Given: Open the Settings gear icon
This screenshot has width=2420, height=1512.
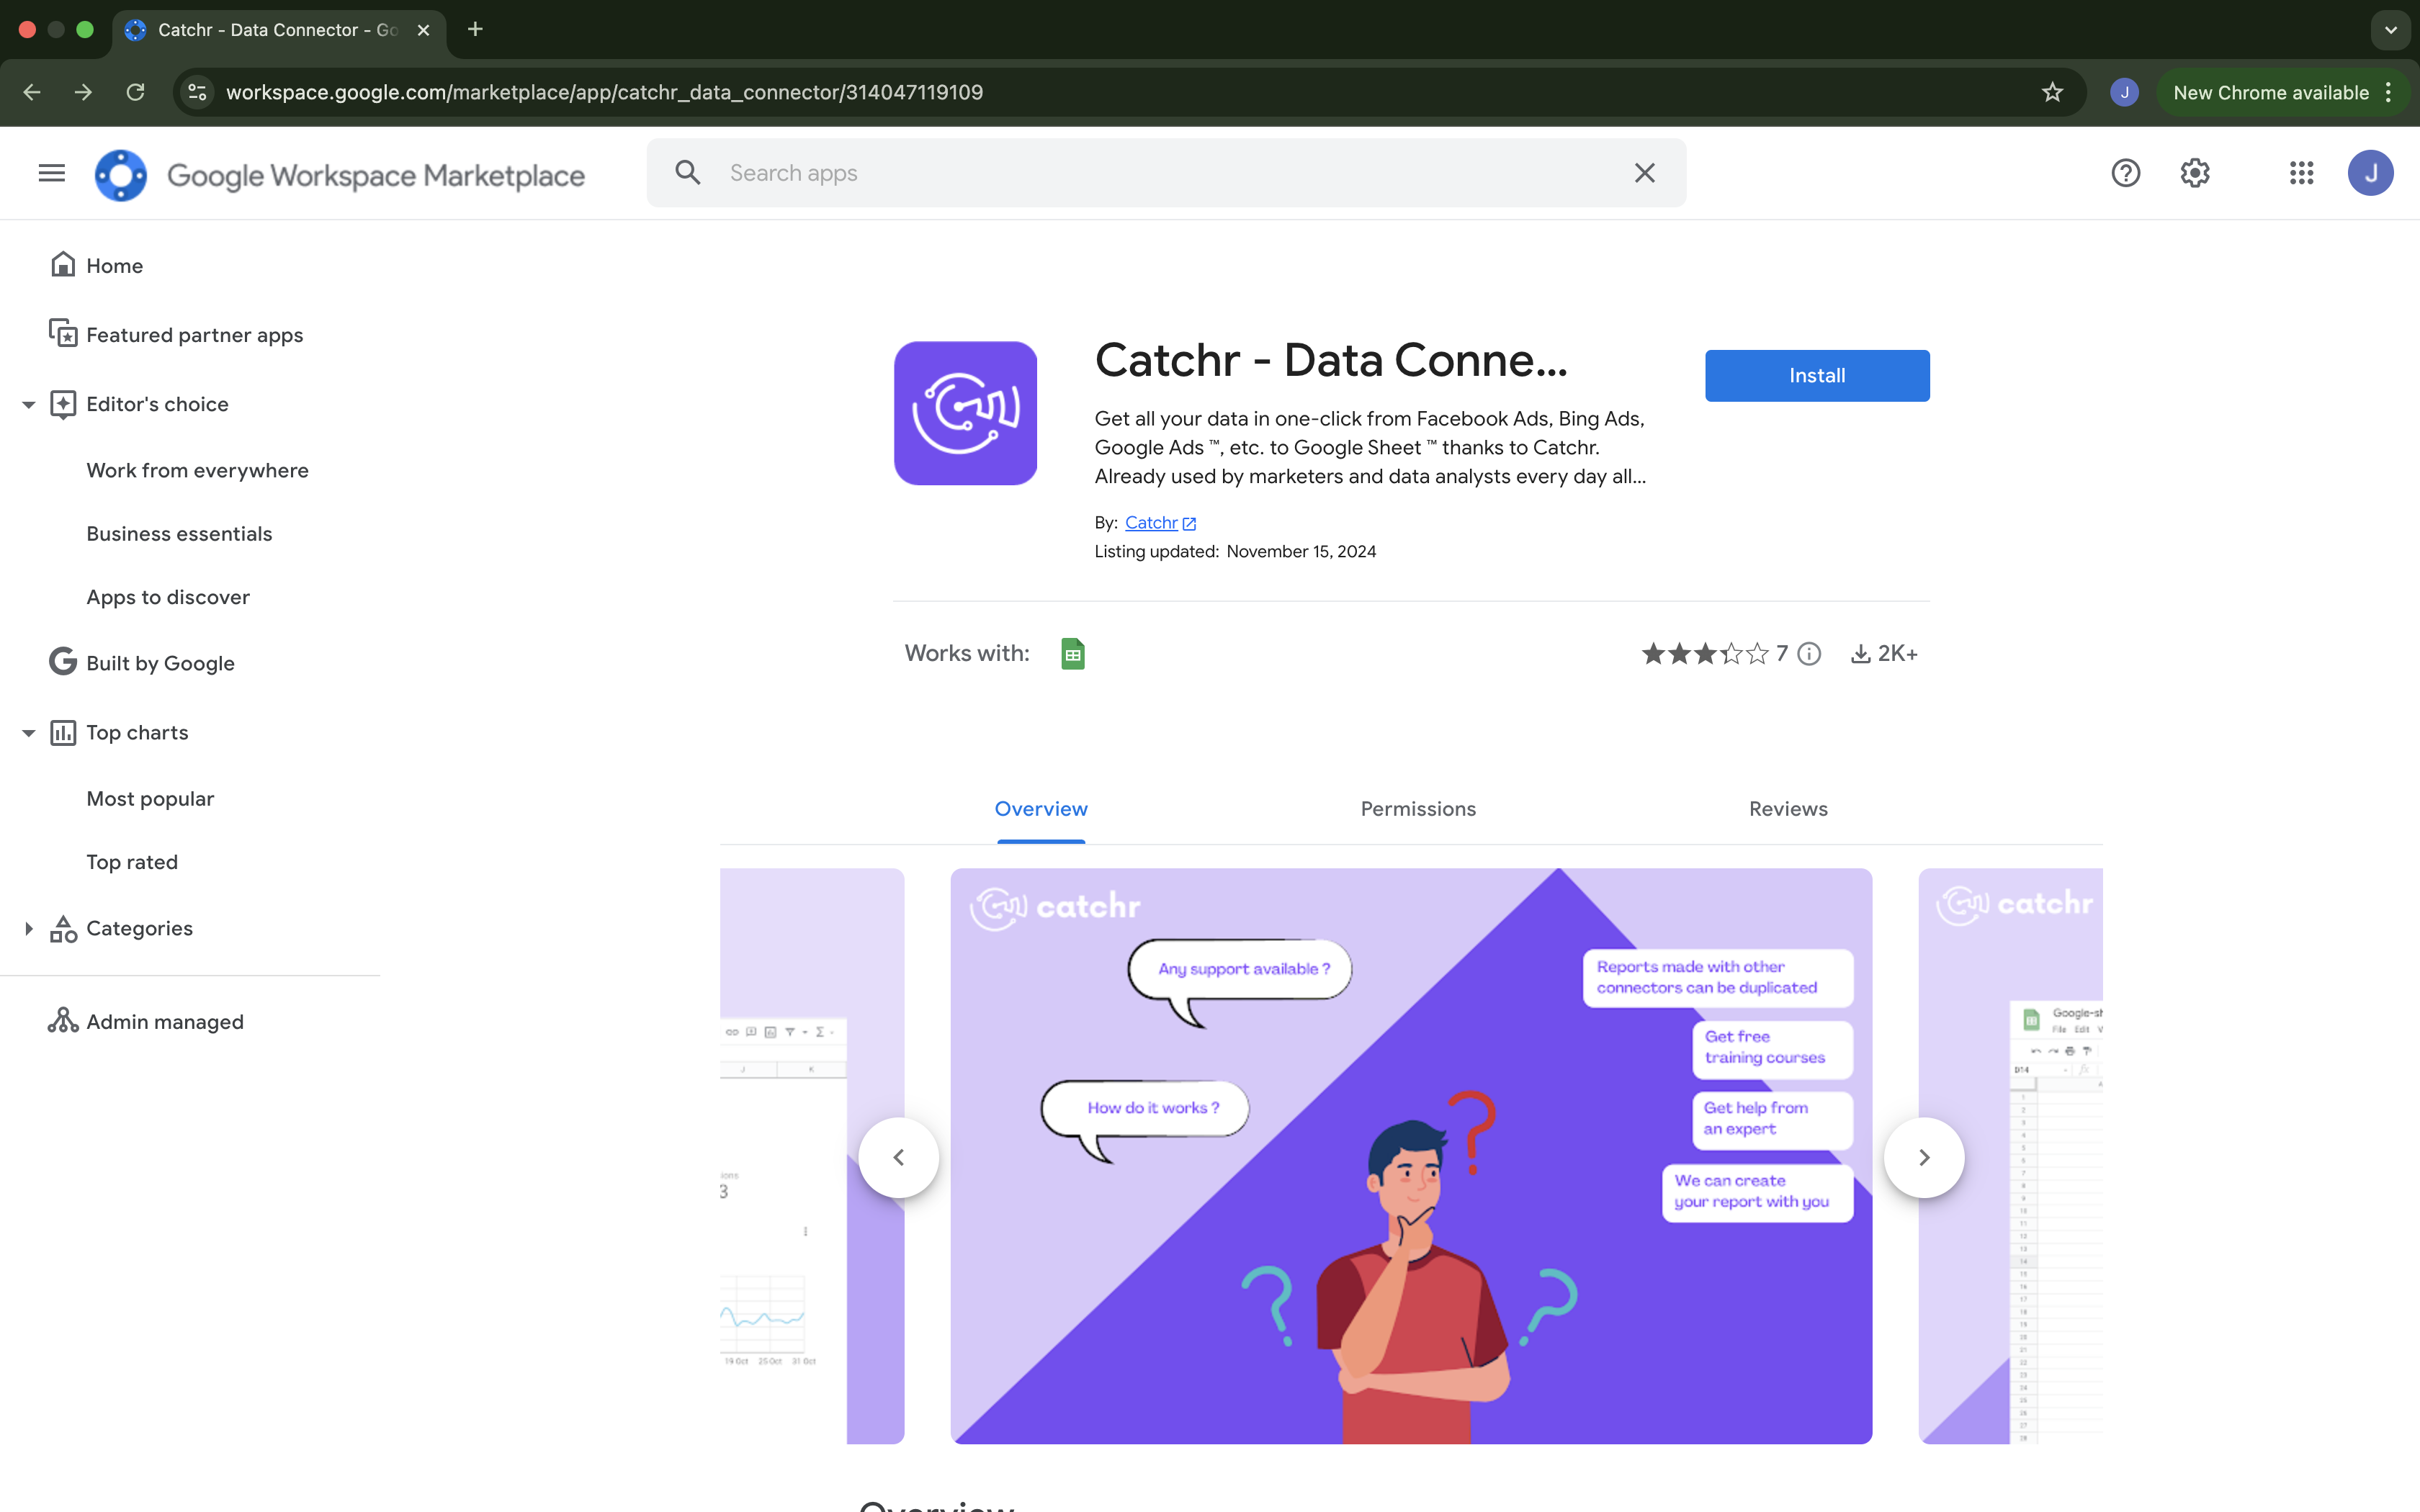Looking at the screenshot, I should tap(2195, 173).
